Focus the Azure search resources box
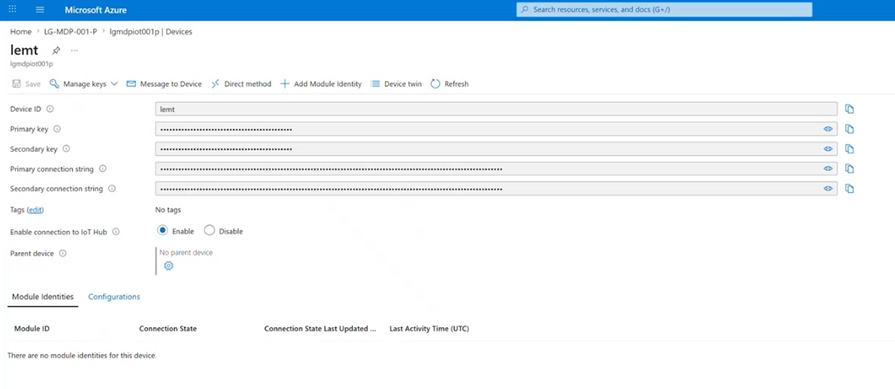895x389 pixels. (x=664, y=10)
